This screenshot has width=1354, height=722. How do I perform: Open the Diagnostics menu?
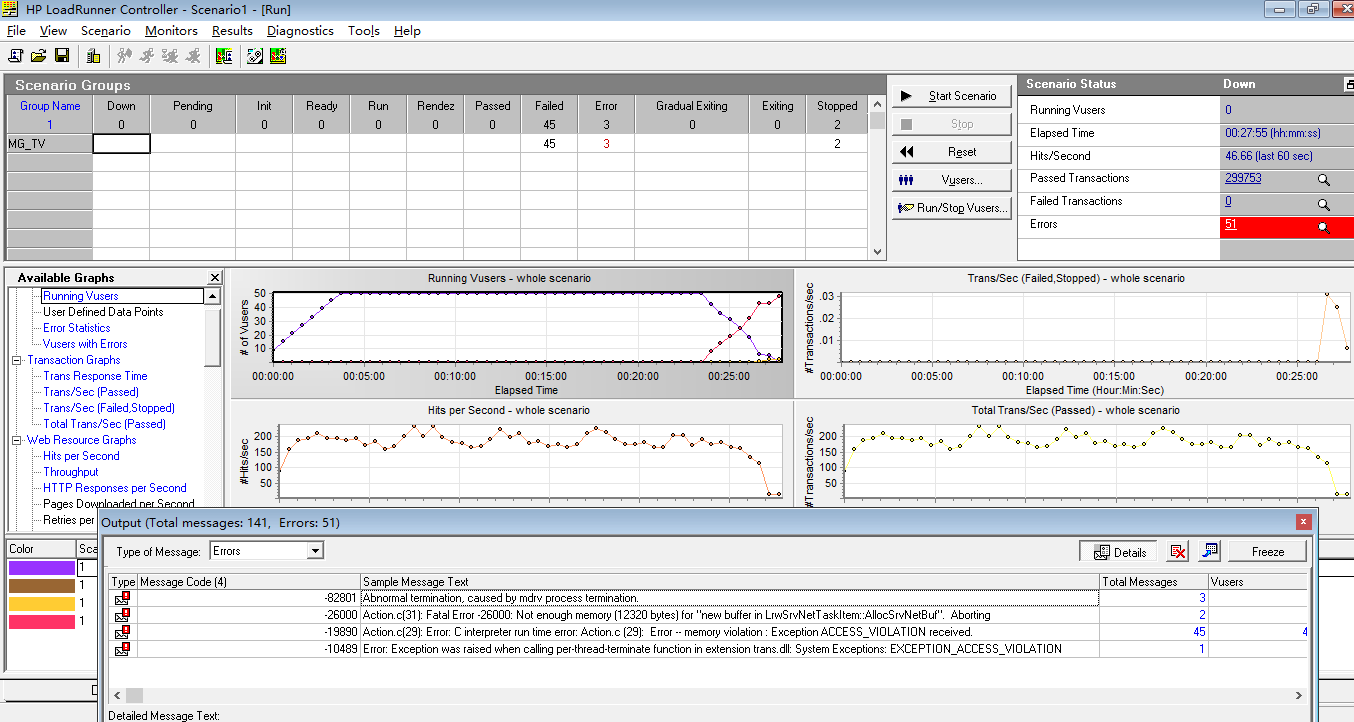tap(300, 31)
